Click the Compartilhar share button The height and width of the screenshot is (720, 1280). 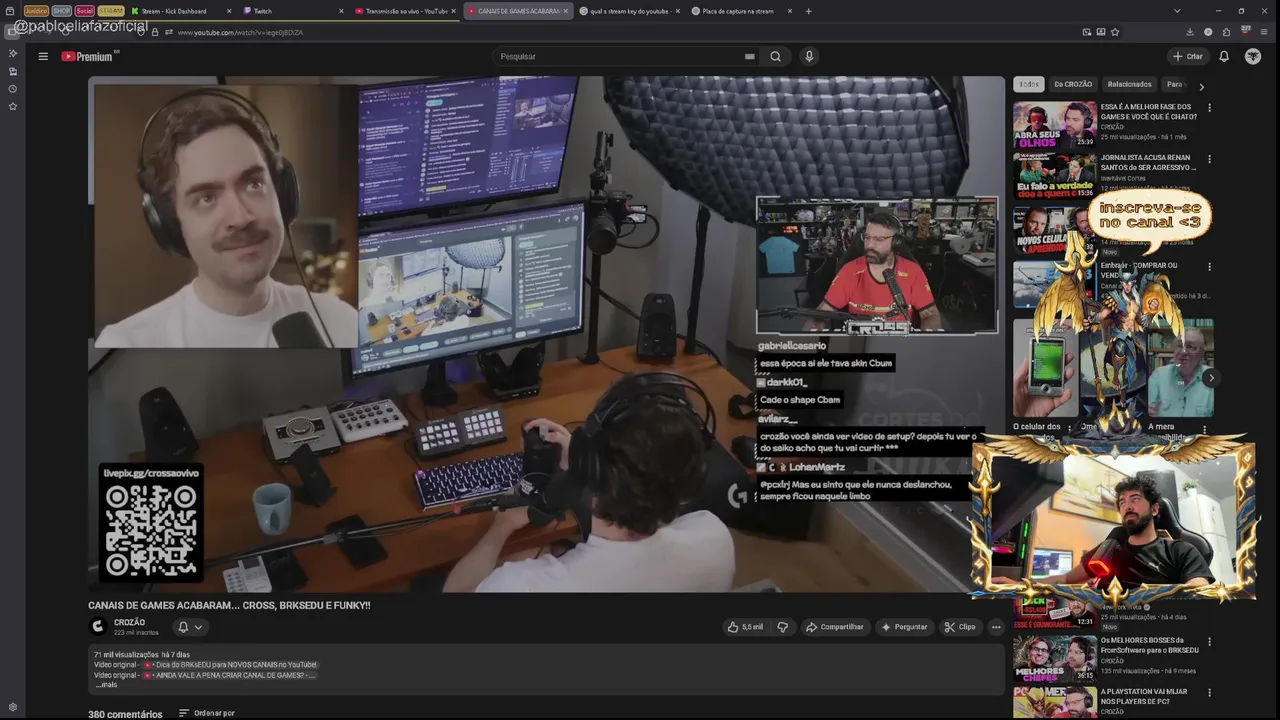click(x=835, y=627)
